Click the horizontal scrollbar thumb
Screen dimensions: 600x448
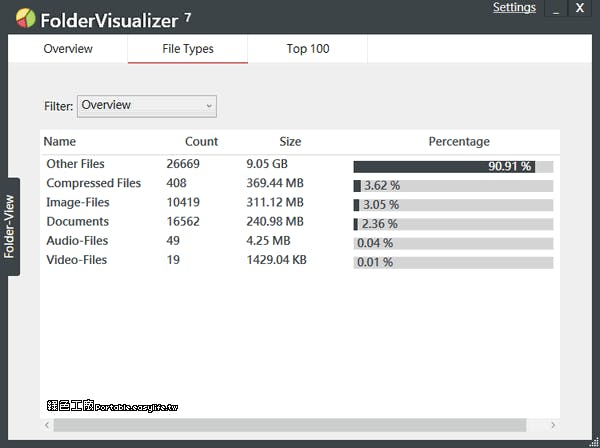290,425
